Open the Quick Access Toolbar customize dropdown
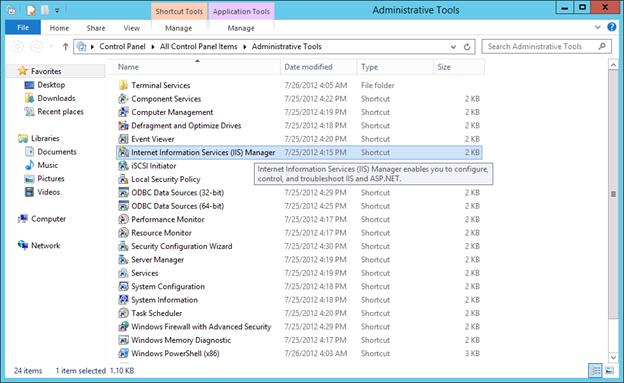624x383 pixels. pos(57,11)
